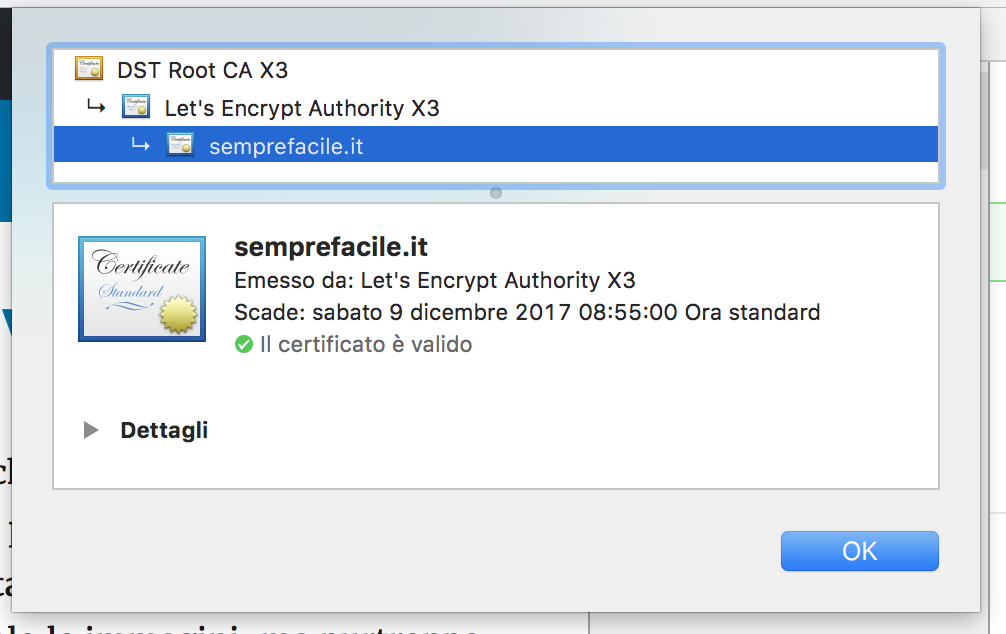Click the small semprefacile.it certificate icon in the chain
This screenshot has height=634, width=1006.
coord(180,145)
